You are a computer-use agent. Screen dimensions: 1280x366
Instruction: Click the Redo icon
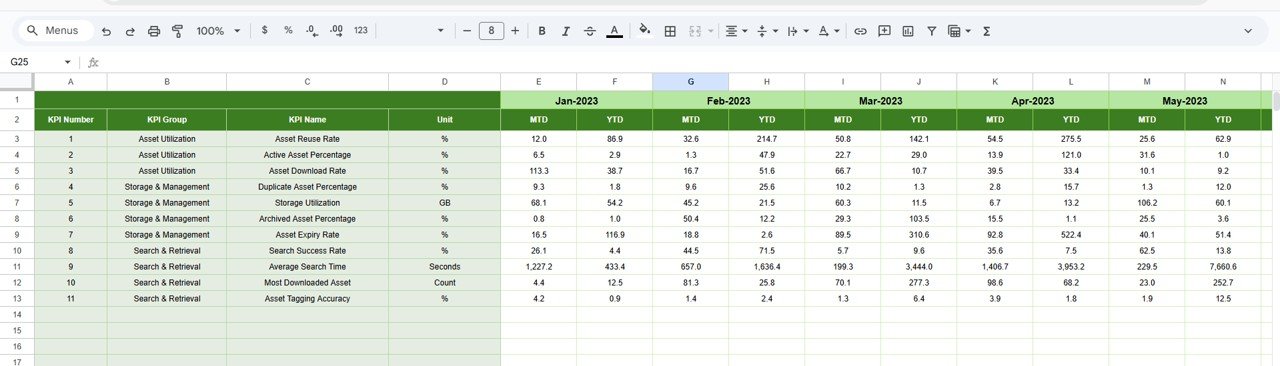point(130,31)
